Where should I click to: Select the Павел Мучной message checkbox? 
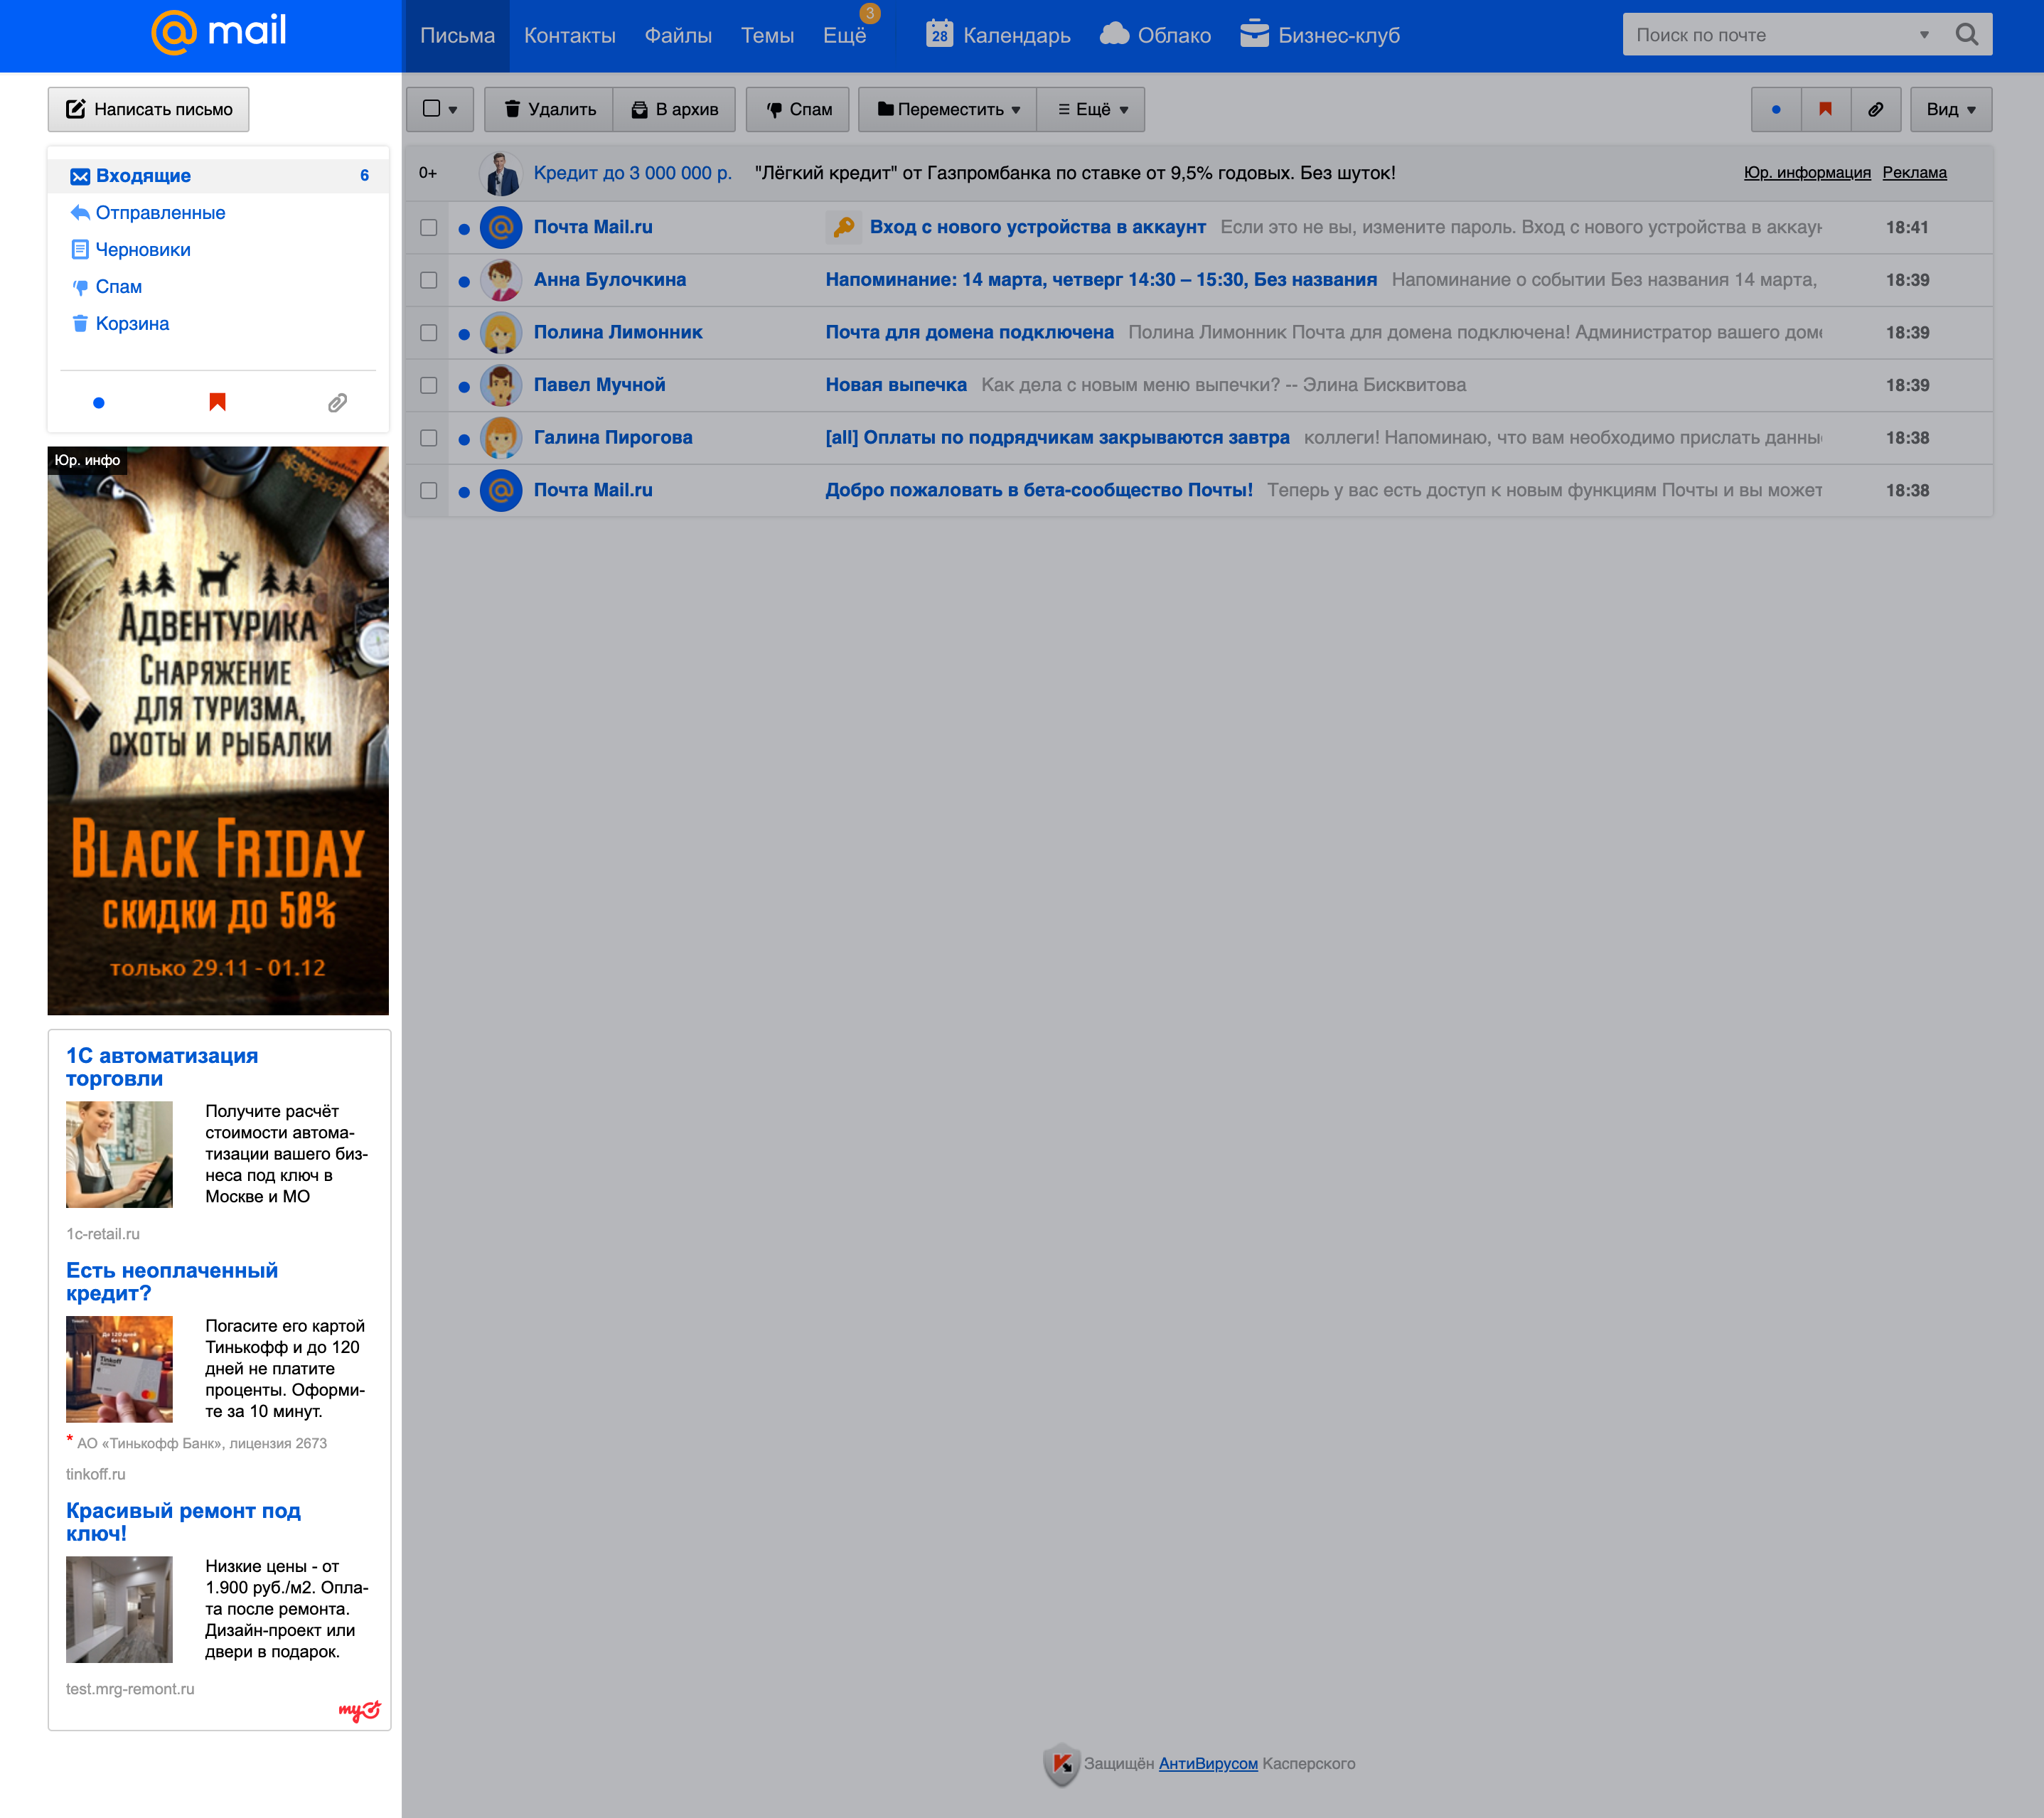click(429, 385)
